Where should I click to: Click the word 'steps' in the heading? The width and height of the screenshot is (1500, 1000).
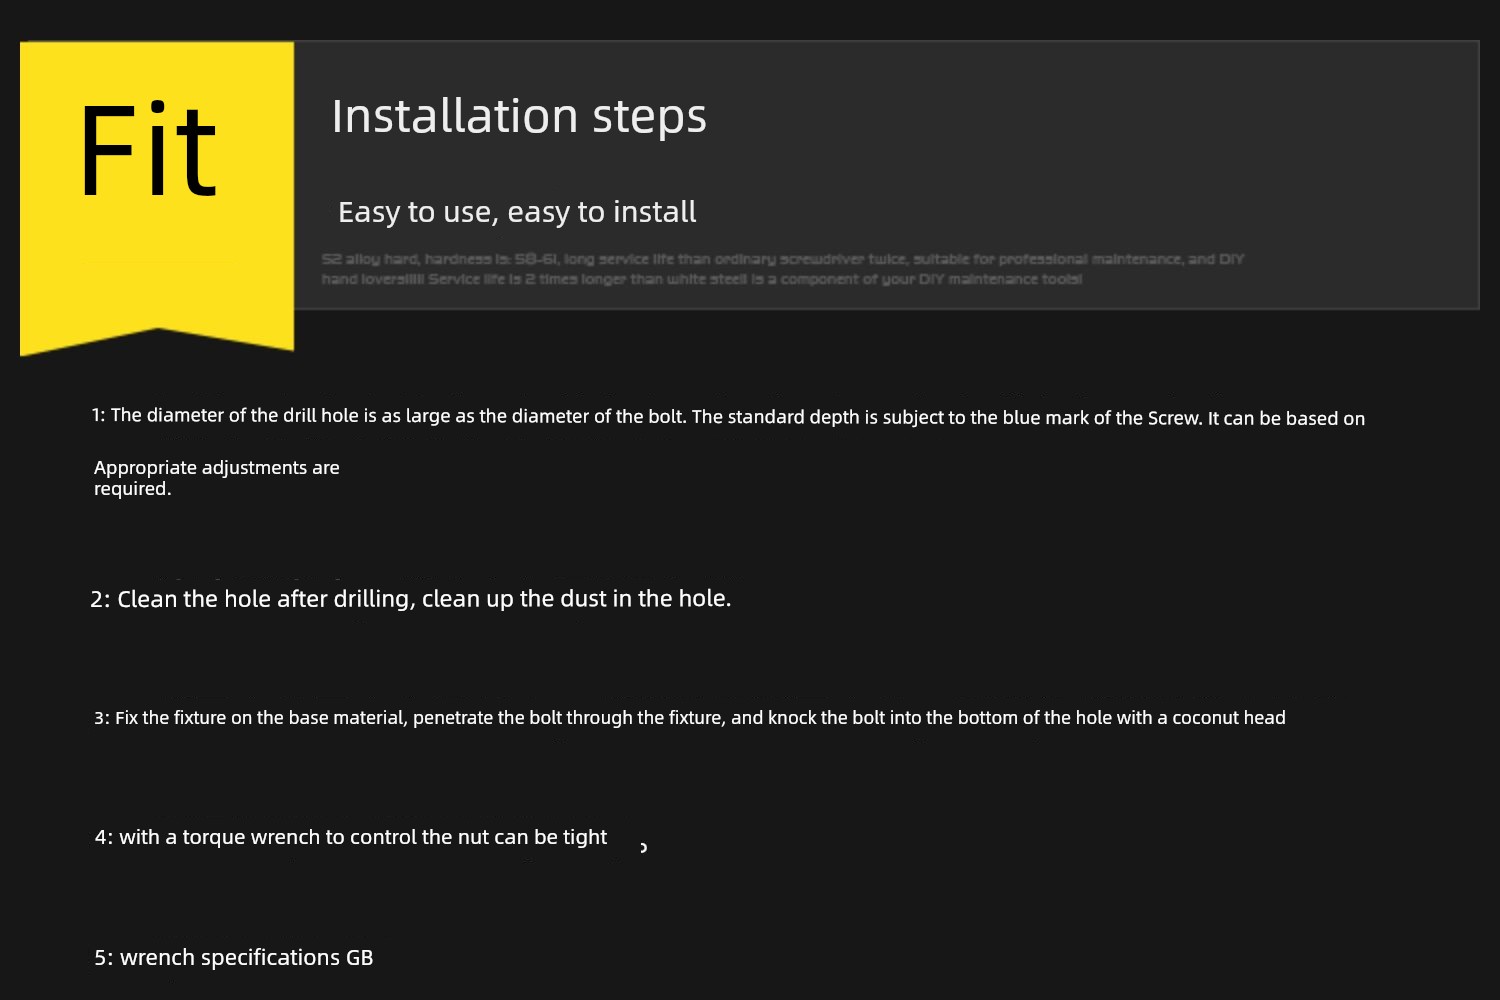pyautogui.click(x=649, y=118)
